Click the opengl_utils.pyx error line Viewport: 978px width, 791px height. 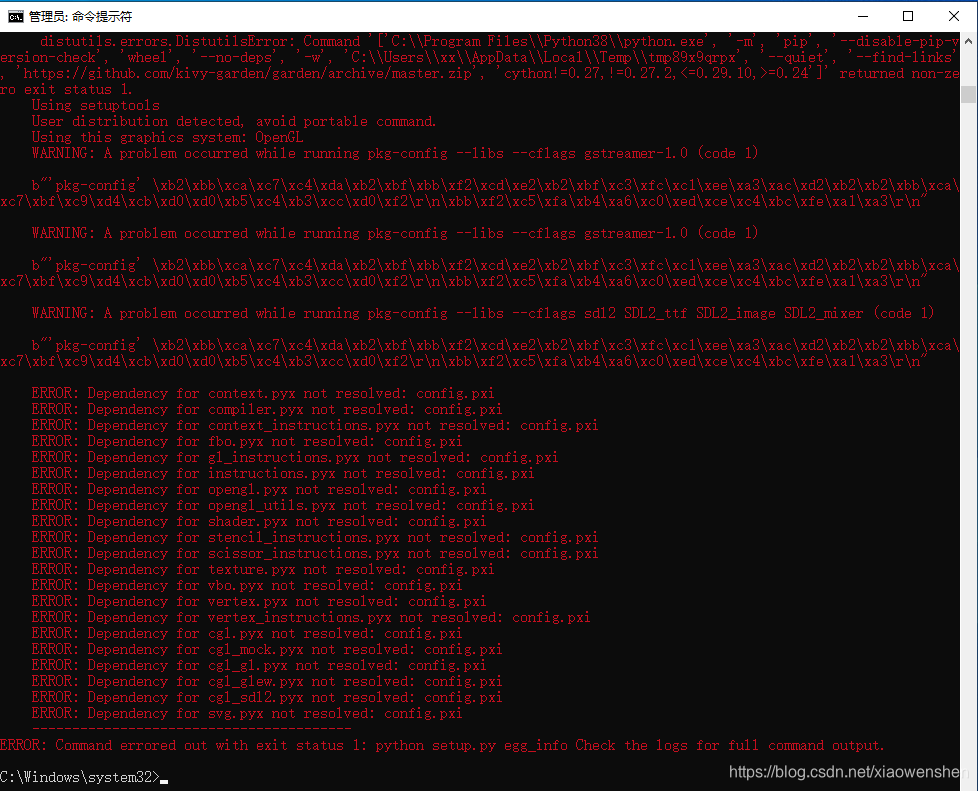[283, 505]
